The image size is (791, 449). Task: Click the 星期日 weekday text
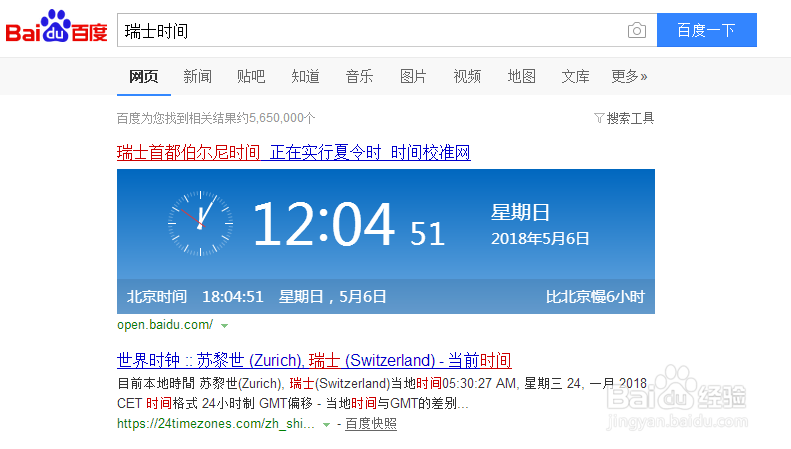[520, 212]
